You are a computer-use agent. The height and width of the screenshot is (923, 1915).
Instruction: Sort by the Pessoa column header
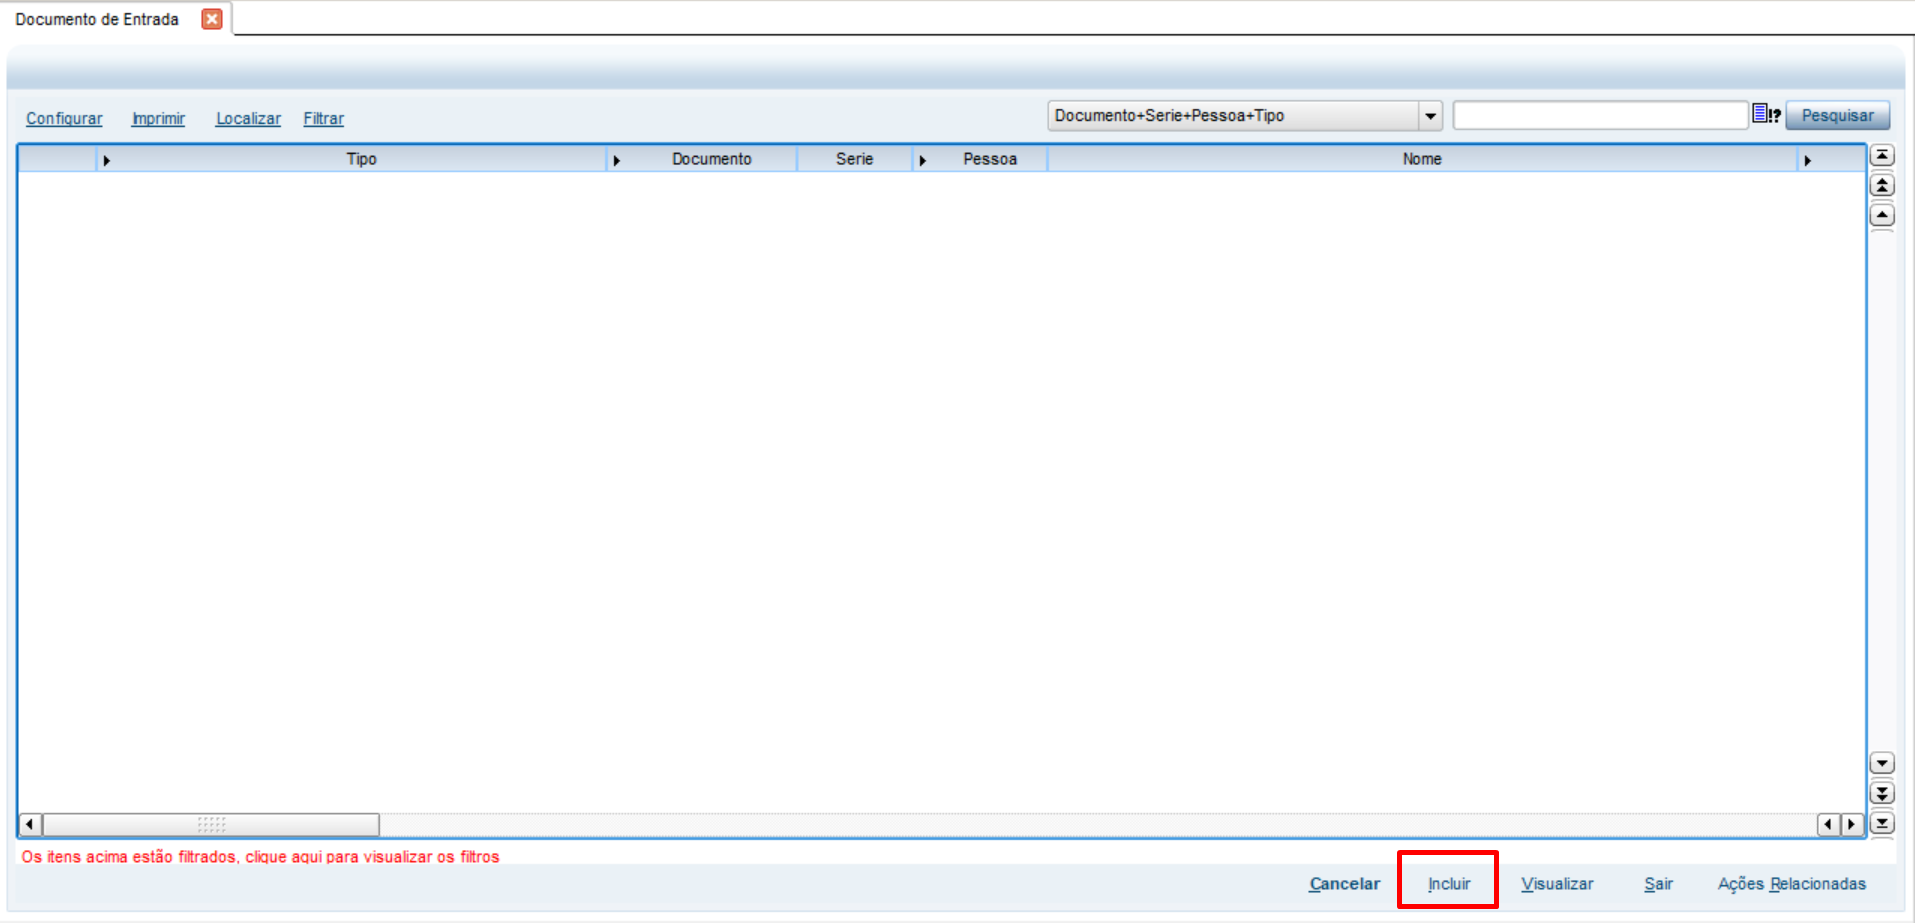click(x=989, y=159)
